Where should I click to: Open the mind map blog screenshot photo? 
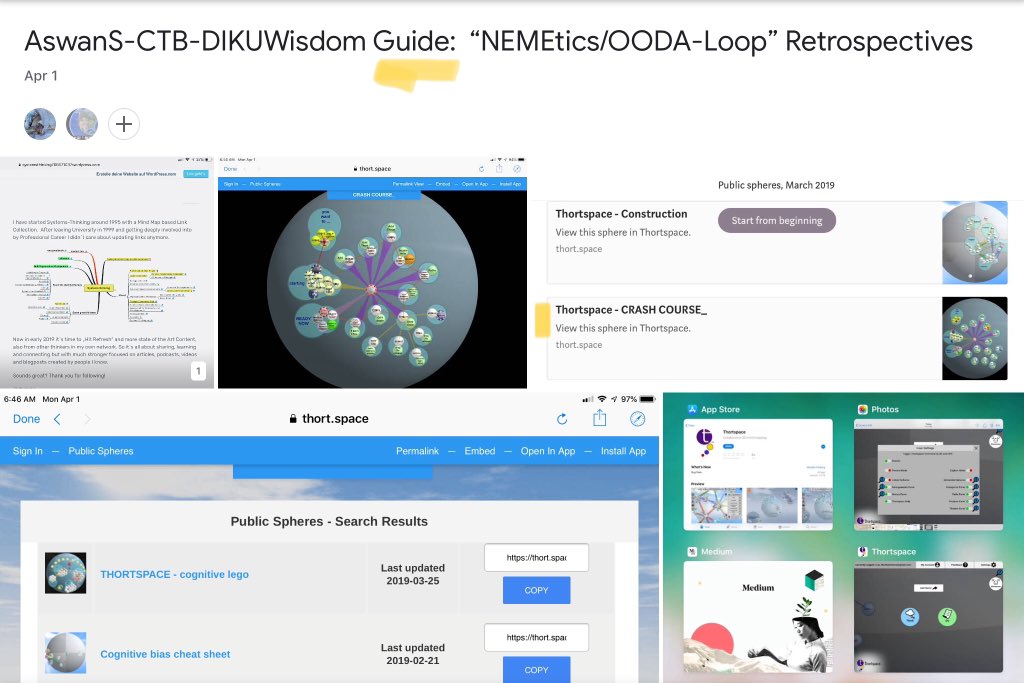tap(106, 272)
